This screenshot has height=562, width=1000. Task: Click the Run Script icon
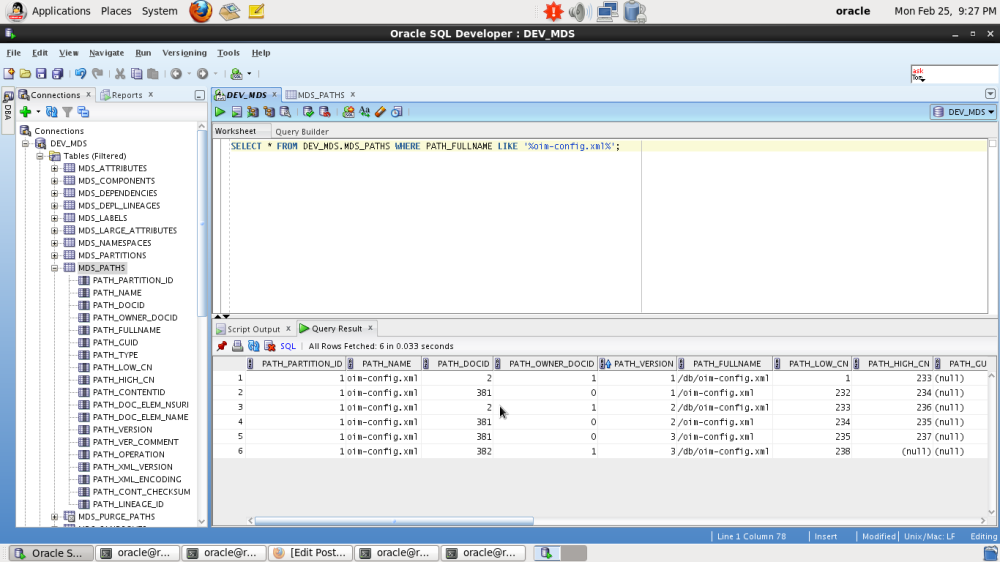click(237, 112)
